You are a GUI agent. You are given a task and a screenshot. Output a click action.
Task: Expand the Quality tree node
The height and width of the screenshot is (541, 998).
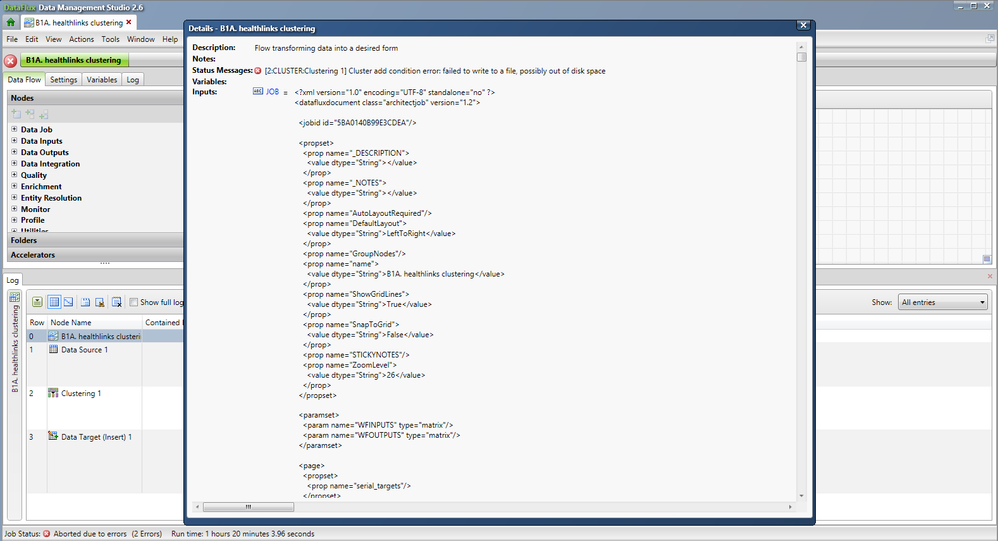pos(14,175)
